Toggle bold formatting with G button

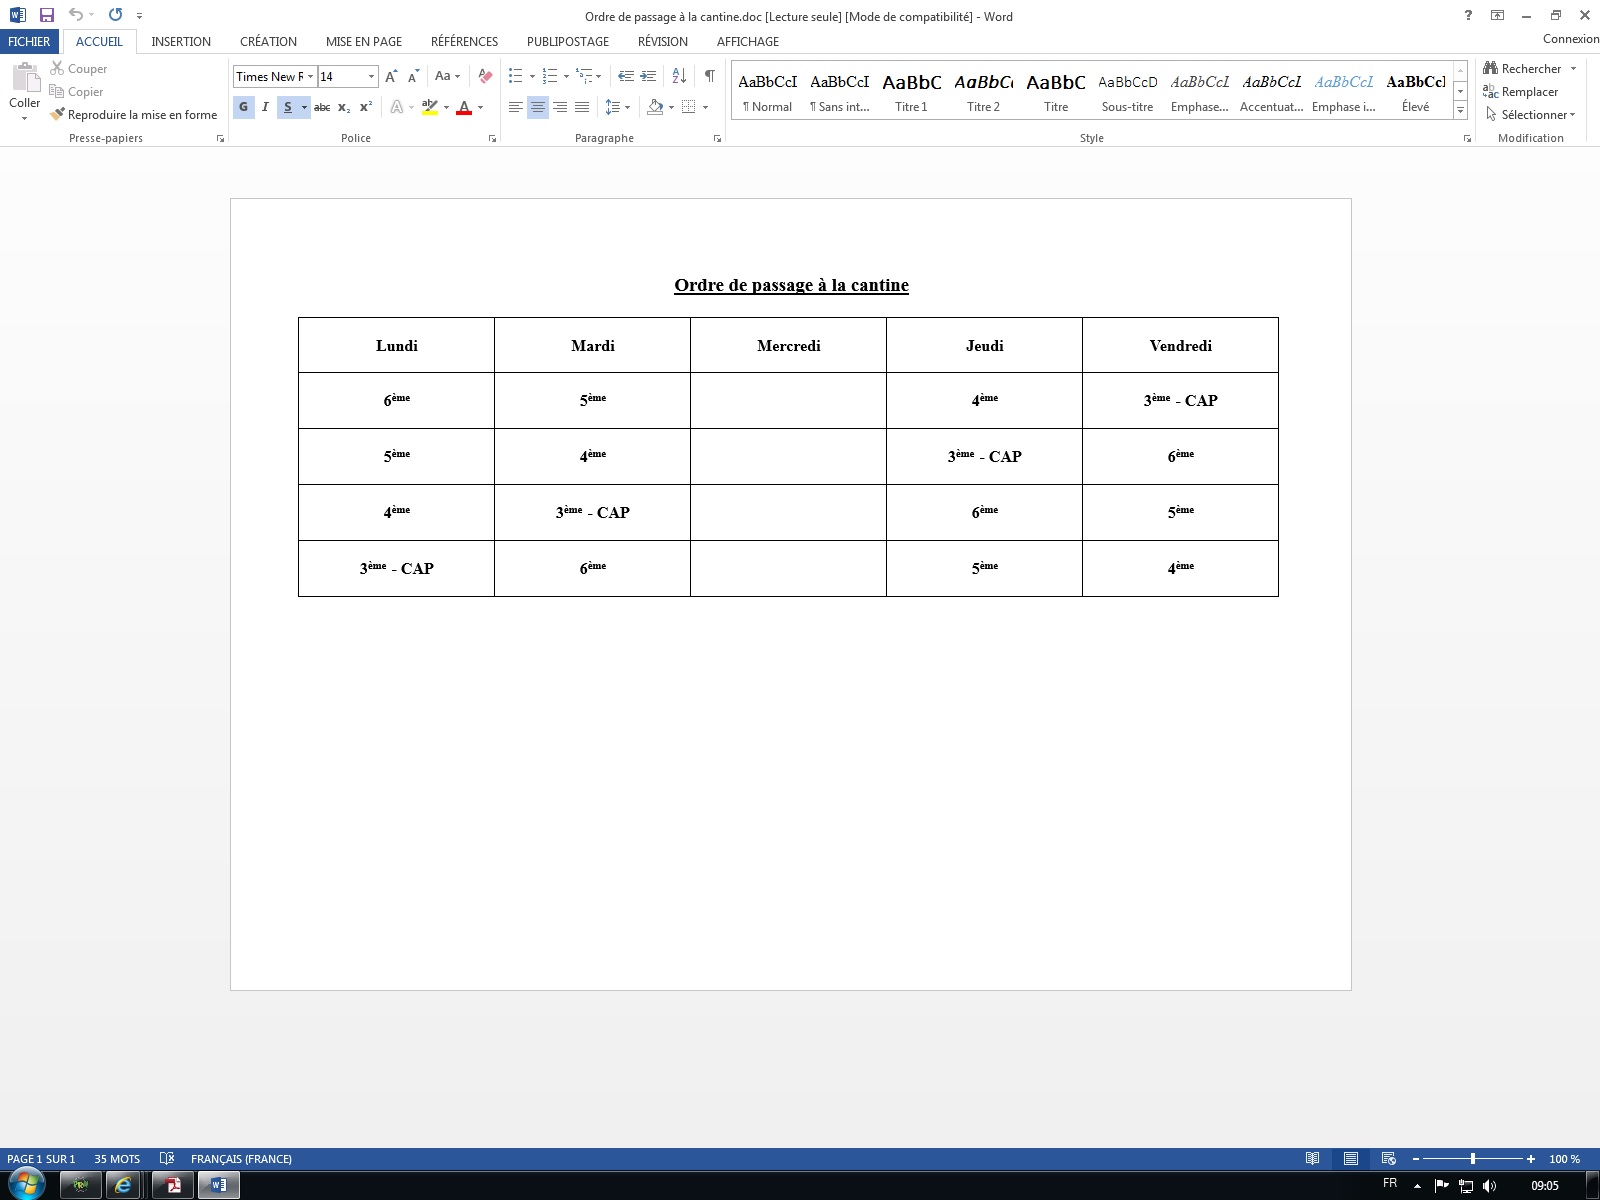[243, 107]
